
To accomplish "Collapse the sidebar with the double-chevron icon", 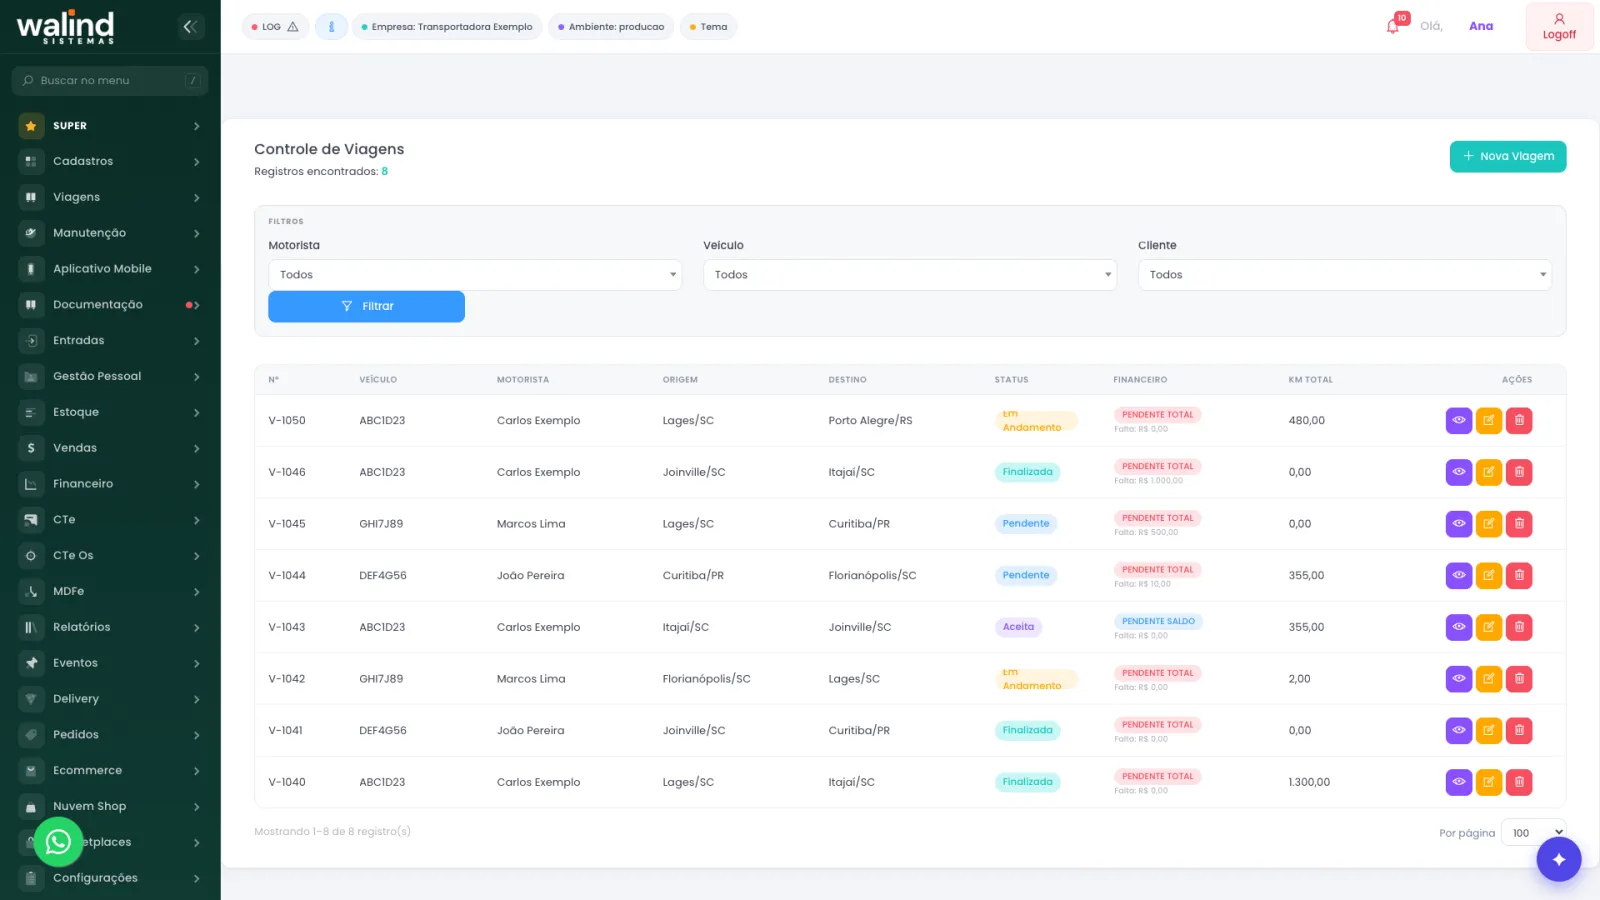I will (191, 27).
